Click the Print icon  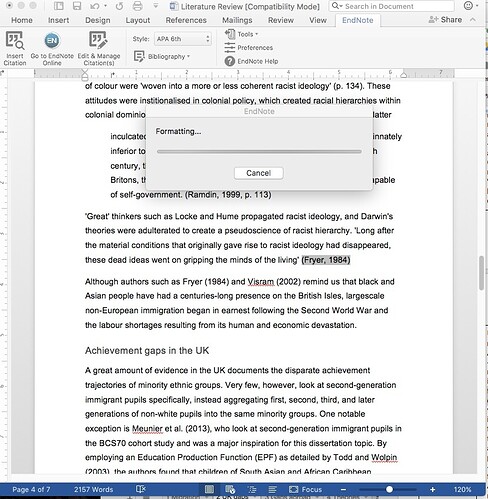137,6
